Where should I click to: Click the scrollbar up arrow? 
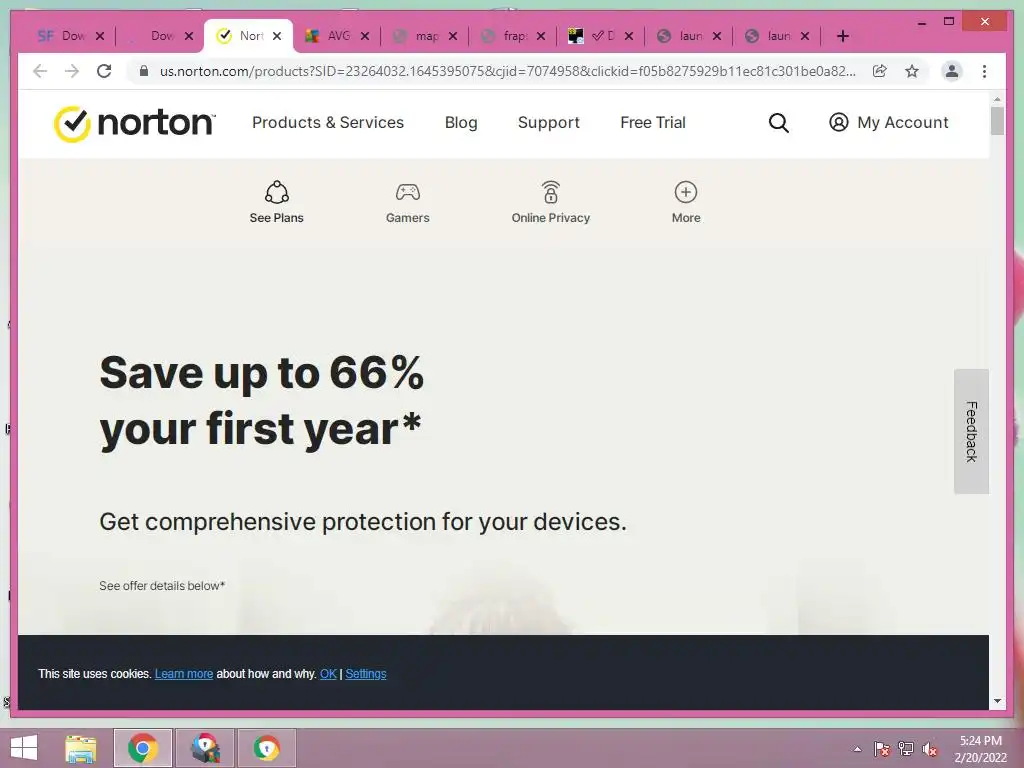point(997,99)
